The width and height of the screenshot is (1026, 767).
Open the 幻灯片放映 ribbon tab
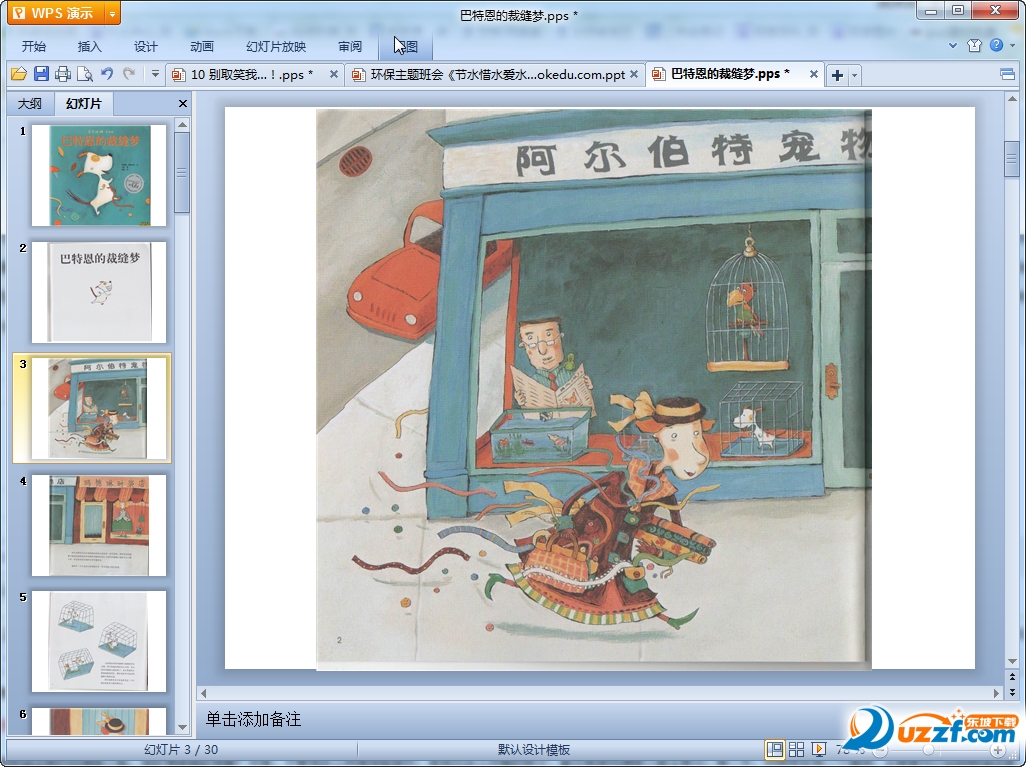click(x=276, y=46)
